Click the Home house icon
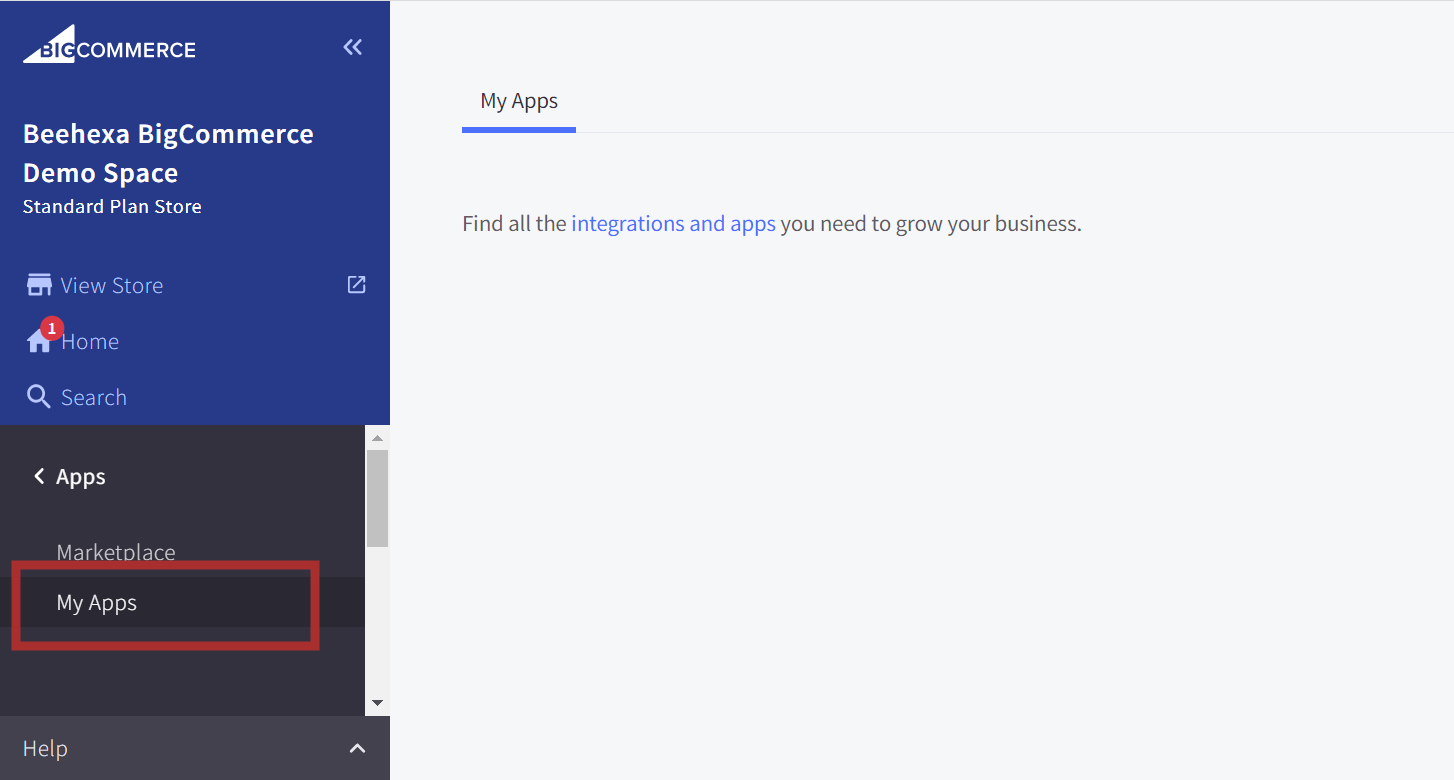1454x780 pixels. coord(39,342)
